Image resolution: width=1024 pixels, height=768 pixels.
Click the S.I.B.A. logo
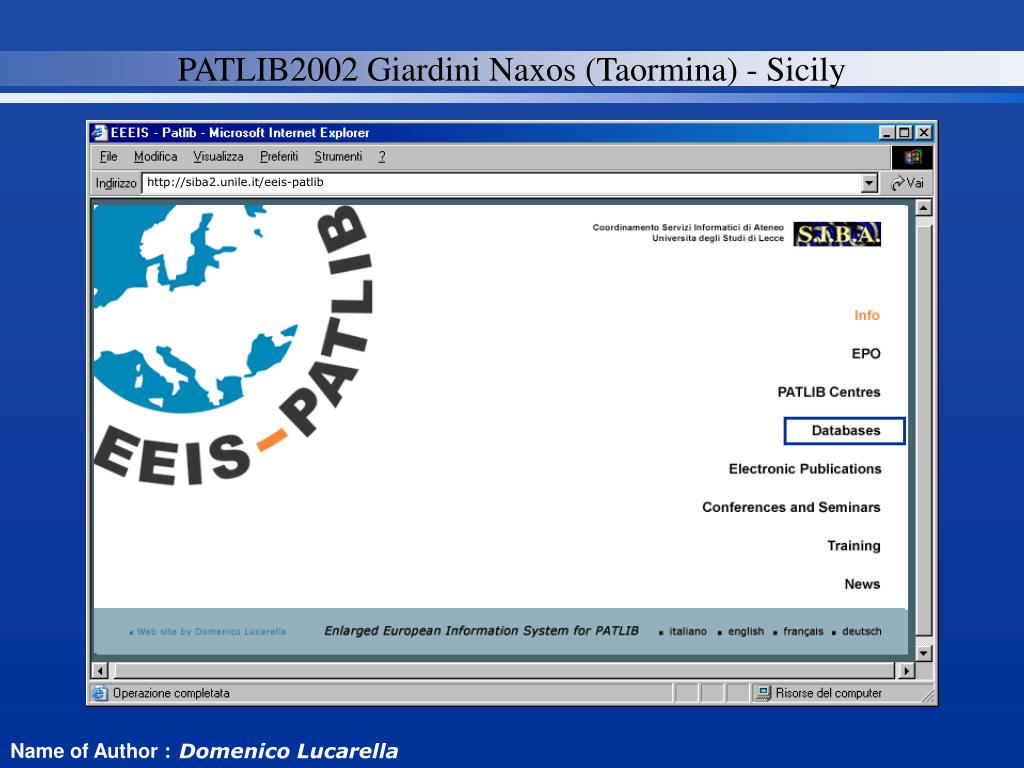click(x=837, y=234)
